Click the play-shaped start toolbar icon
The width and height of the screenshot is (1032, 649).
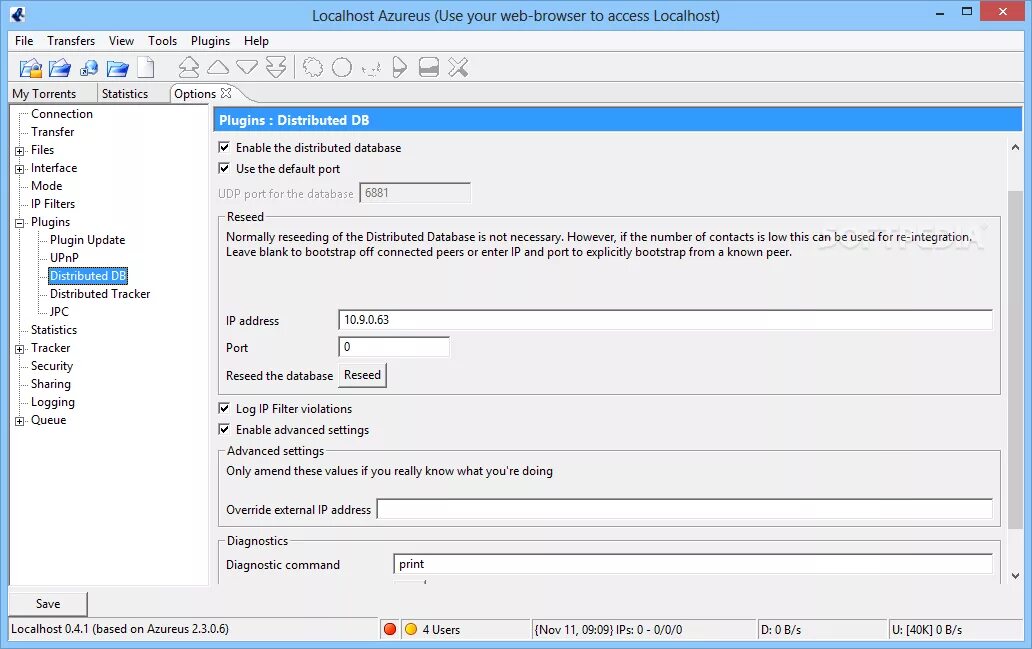click(x=400, y=67)
